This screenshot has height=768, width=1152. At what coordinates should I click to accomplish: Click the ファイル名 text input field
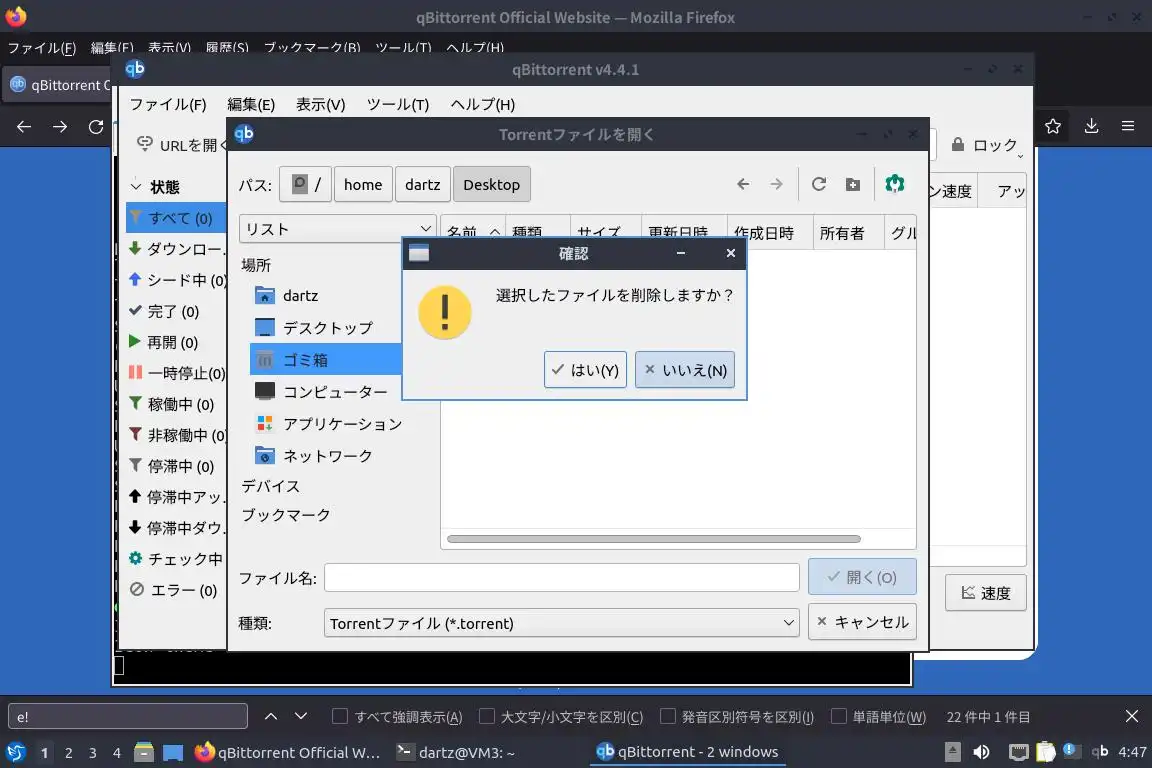[561, 578]
